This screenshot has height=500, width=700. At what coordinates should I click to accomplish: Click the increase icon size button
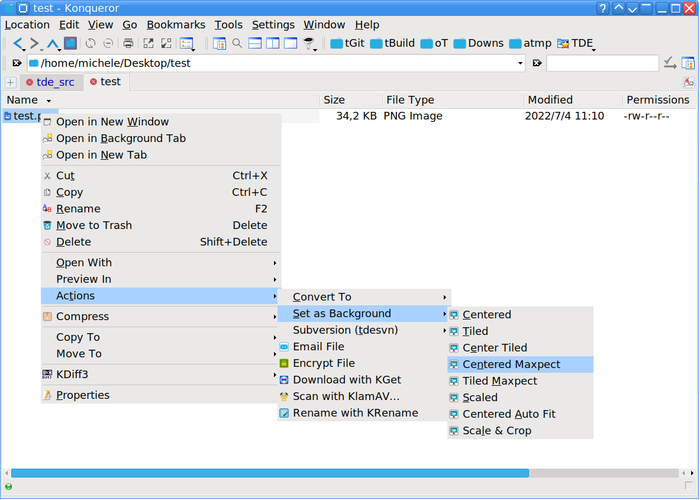tap(148, 43)
